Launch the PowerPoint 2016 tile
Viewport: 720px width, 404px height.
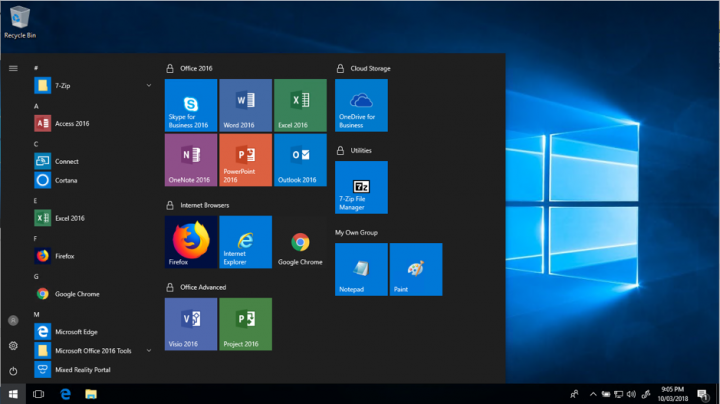(245, 160)
